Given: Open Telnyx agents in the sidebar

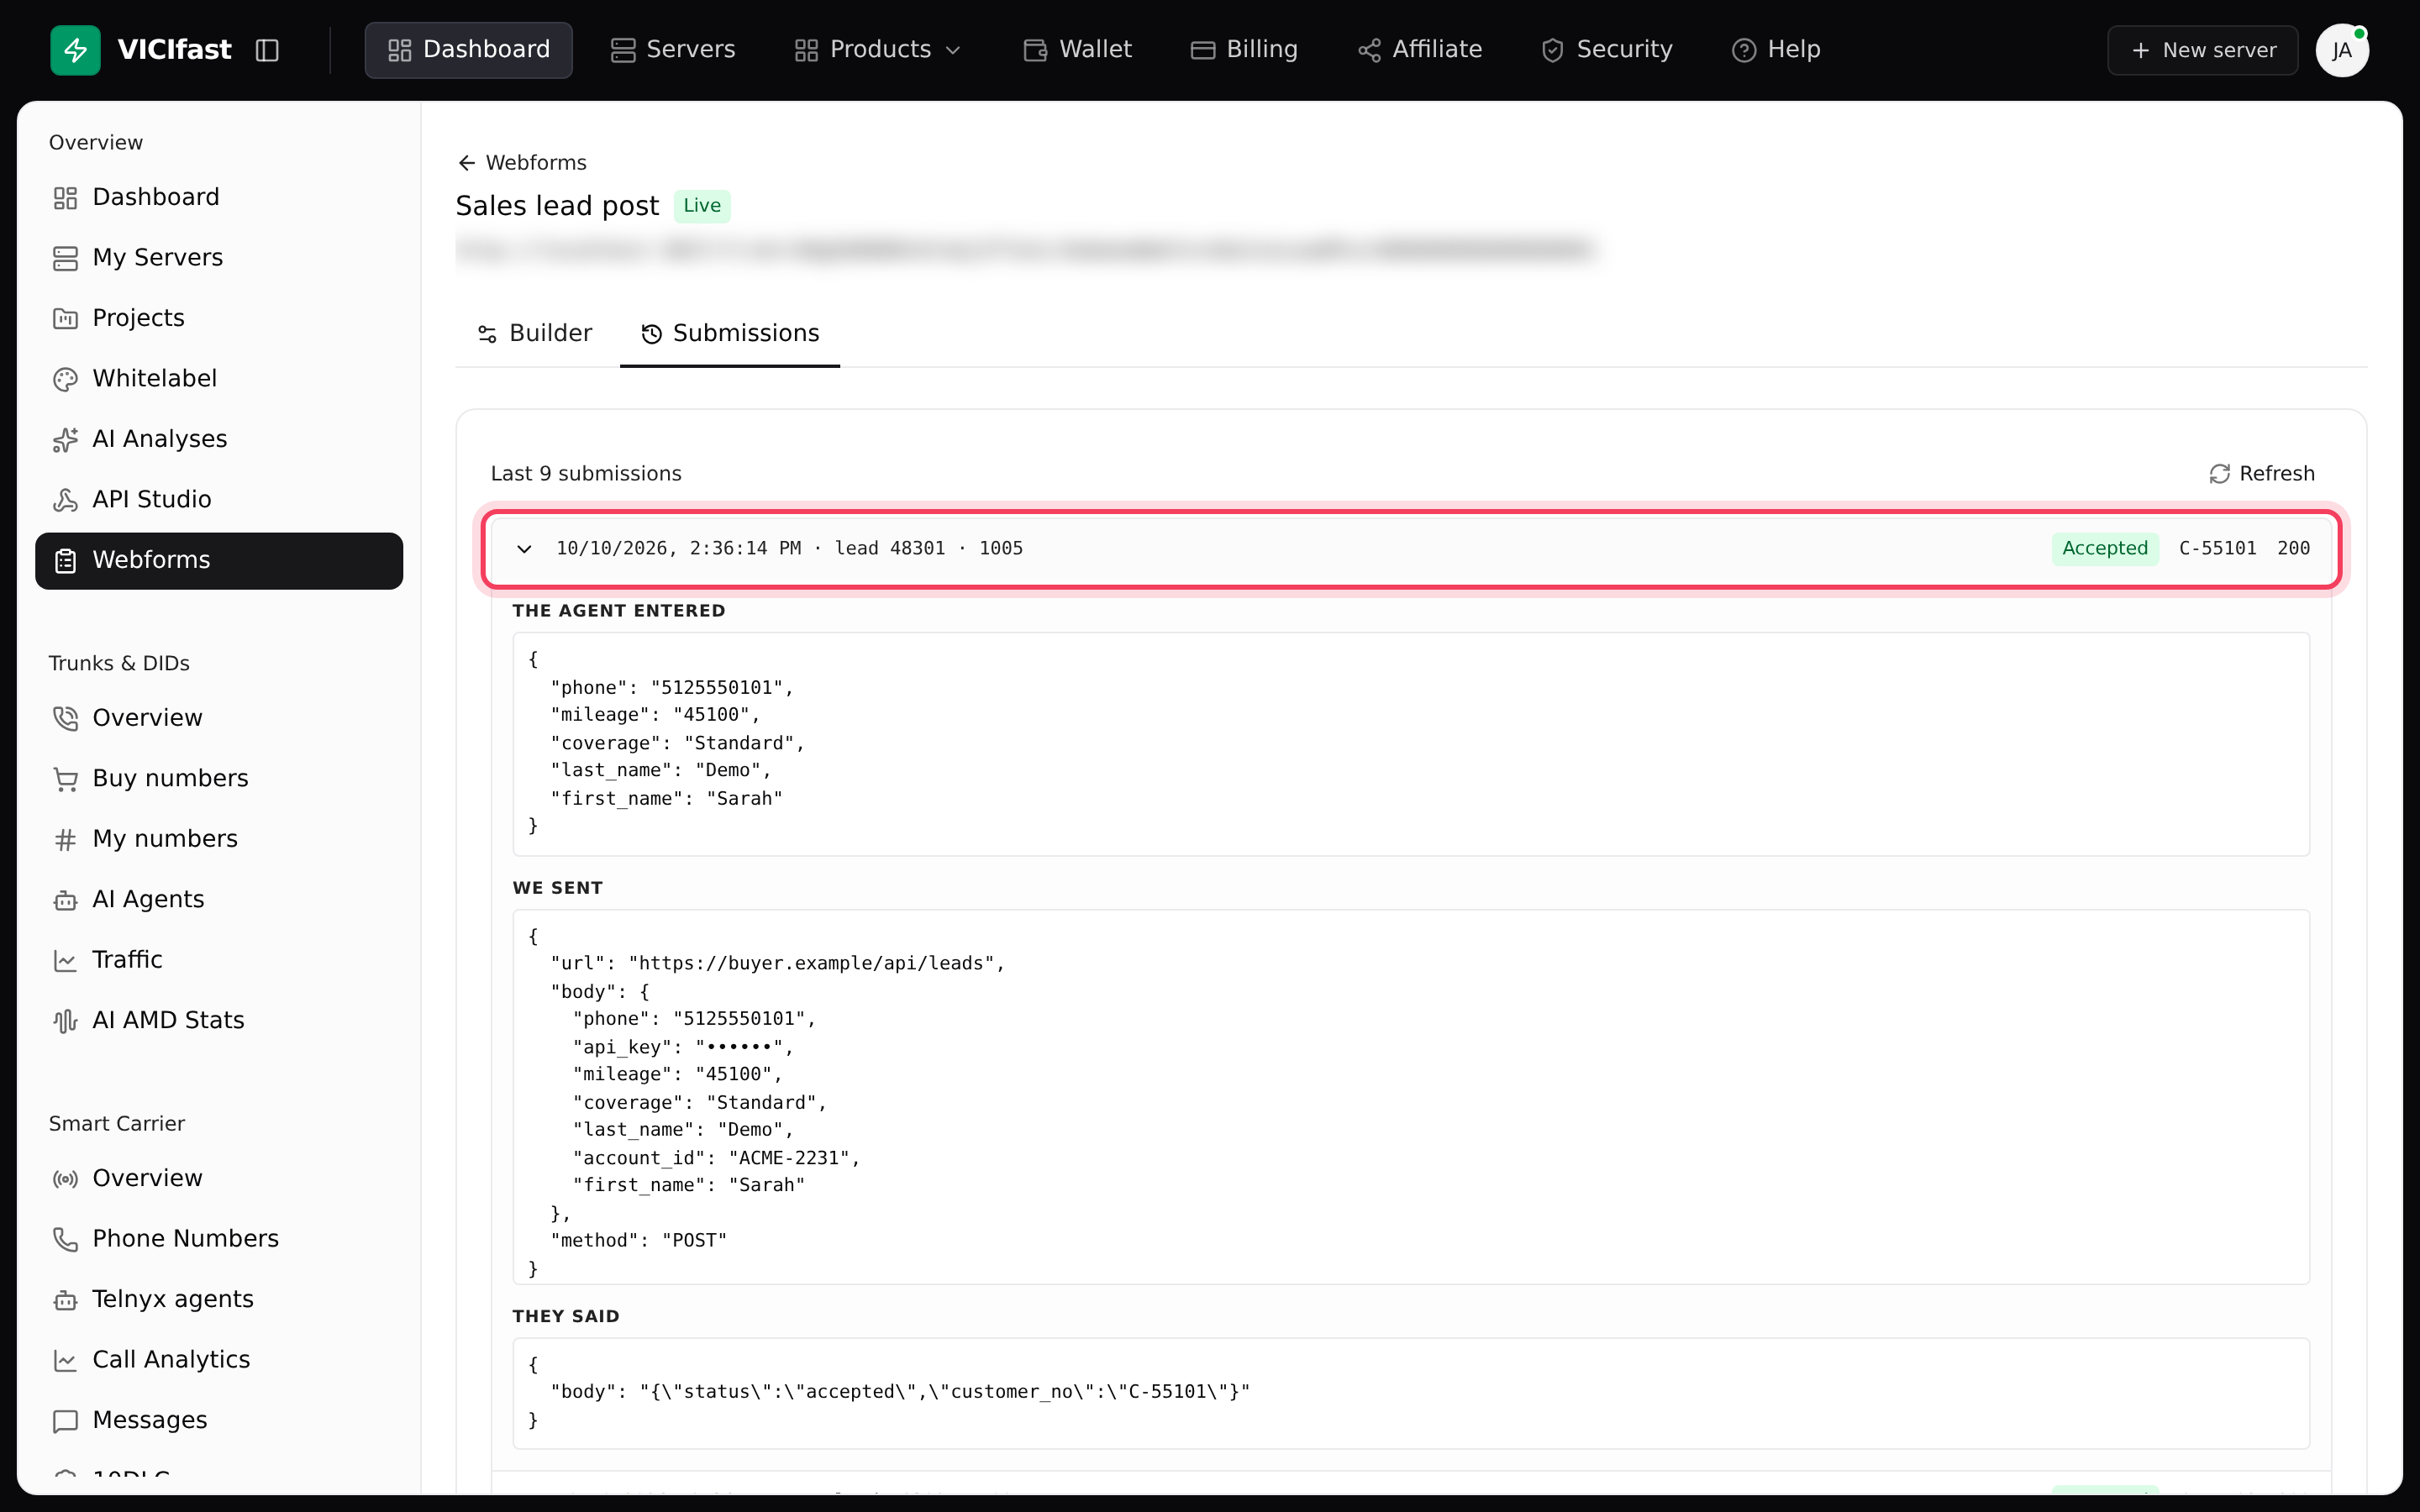Looking at the screenshot, I should click(219, 1300).
